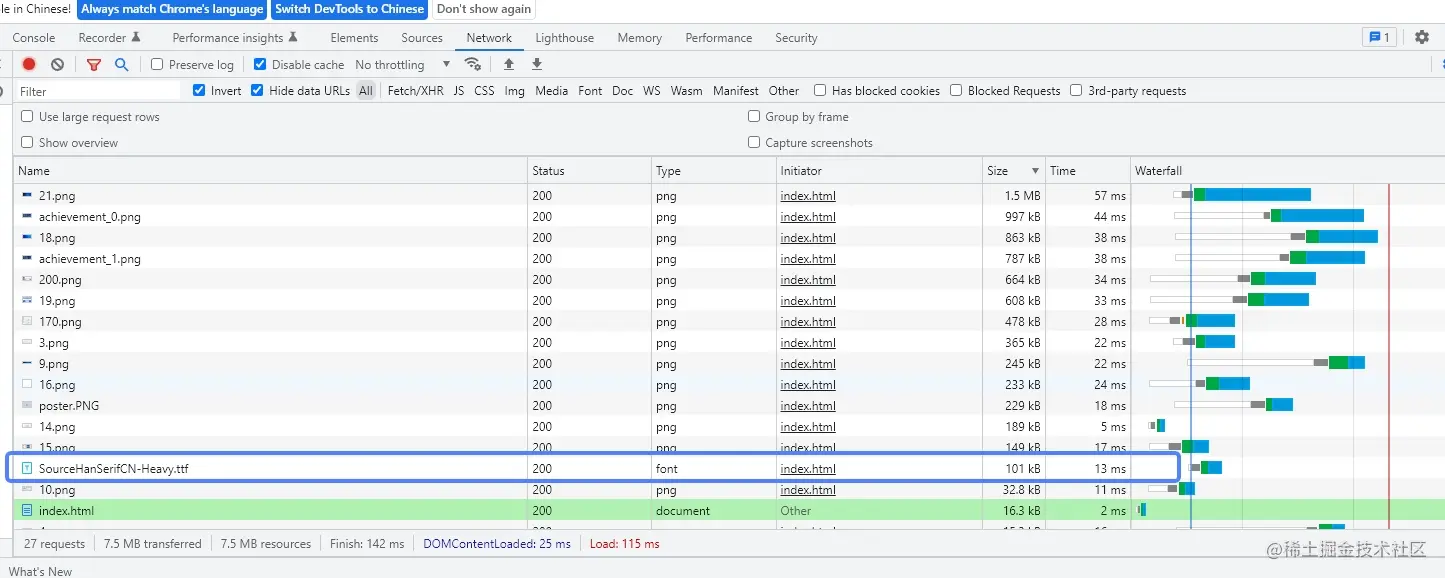1445x578 pixels.
Task: Sort by Time column header
Action: pos(1088,170)
